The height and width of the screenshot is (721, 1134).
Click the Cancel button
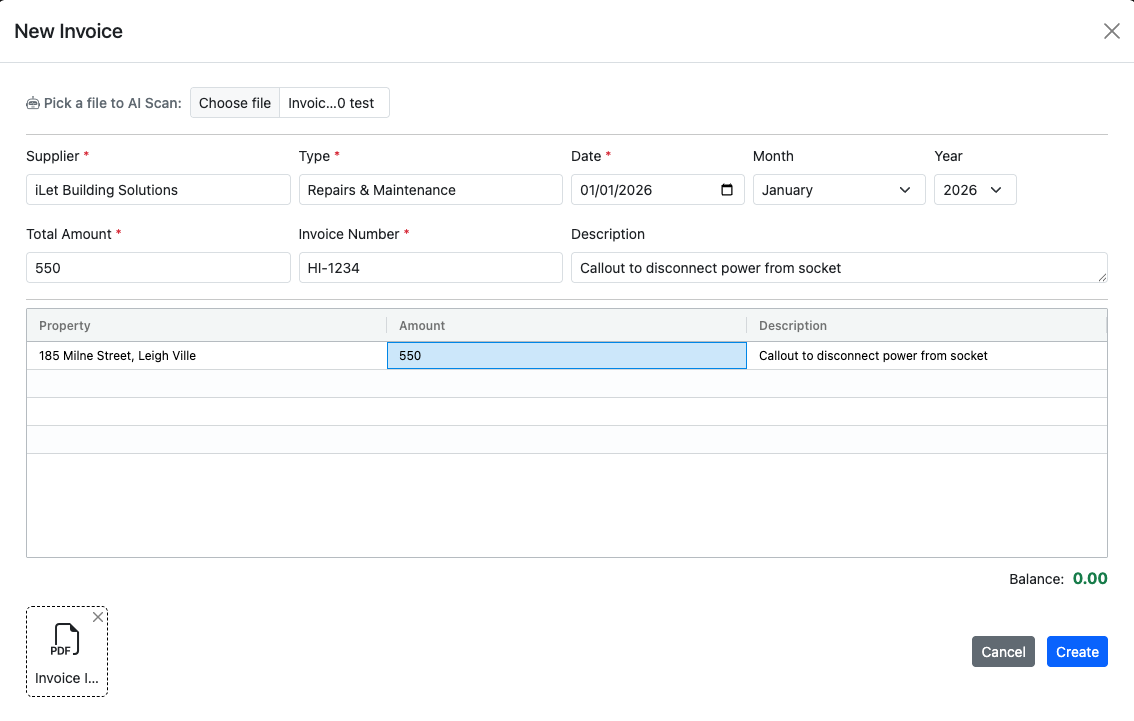(1003, 651)
